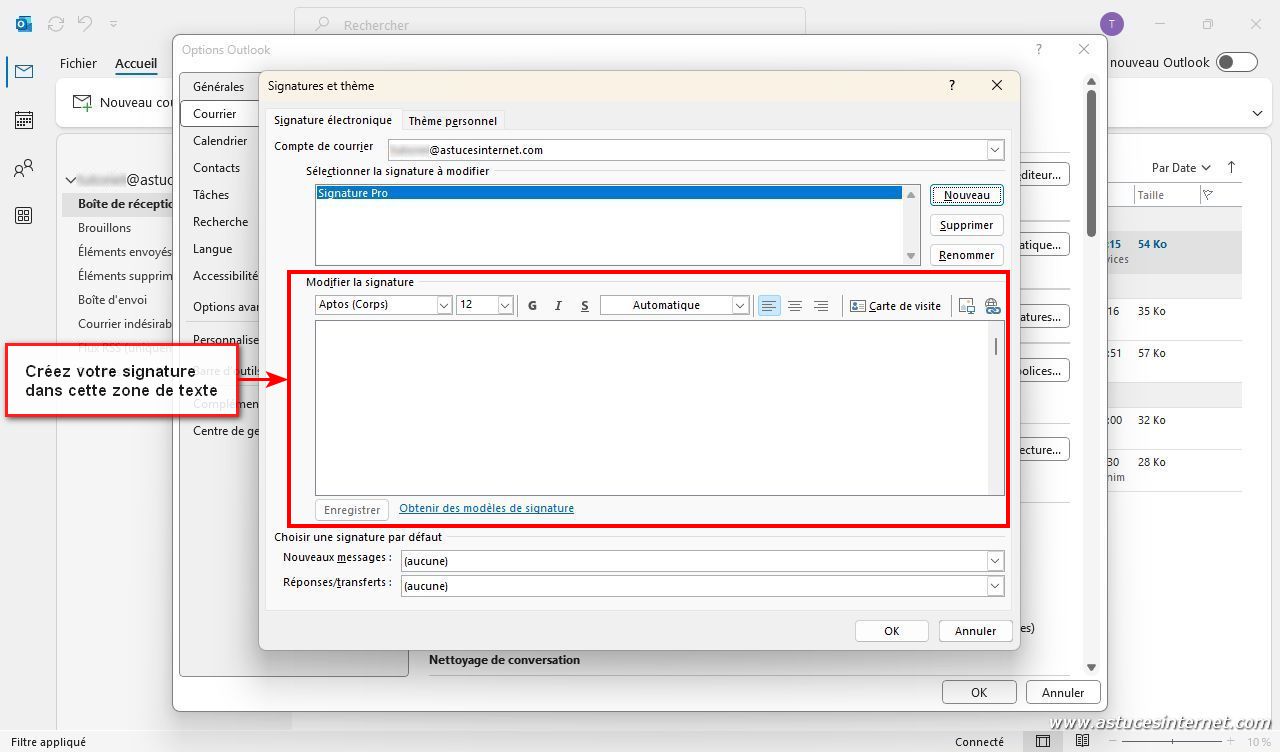Select Contacts in Options Outlook categories

[x=217, y=168]
